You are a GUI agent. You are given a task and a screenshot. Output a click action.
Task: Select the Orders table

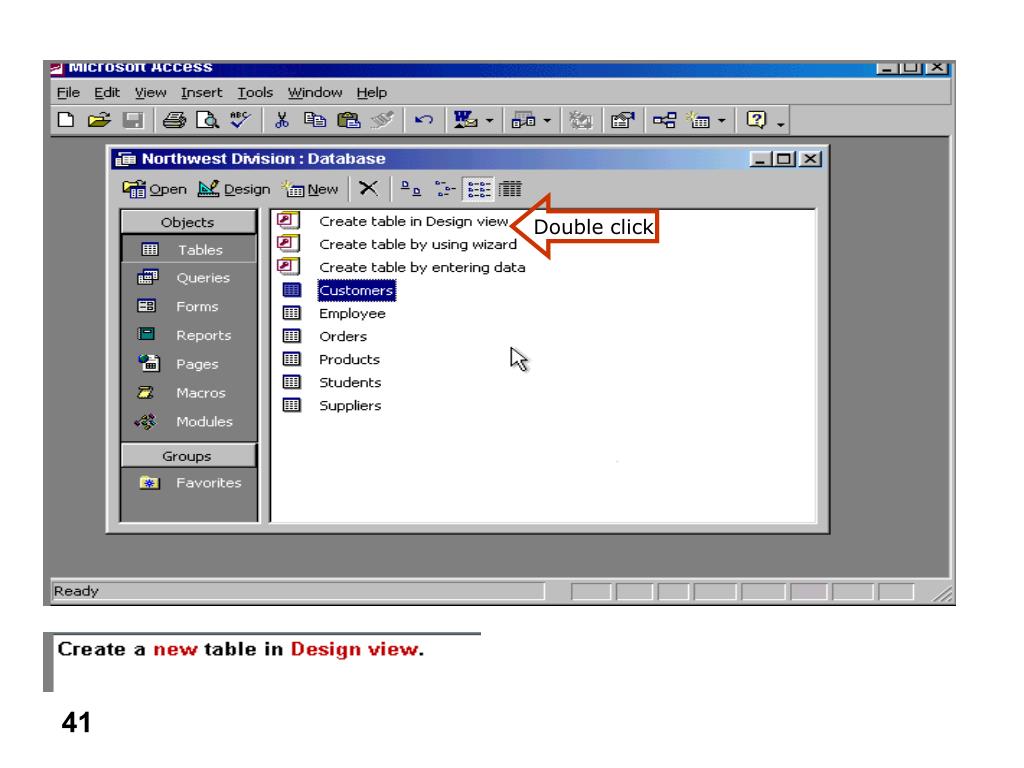tap(343, 336)
